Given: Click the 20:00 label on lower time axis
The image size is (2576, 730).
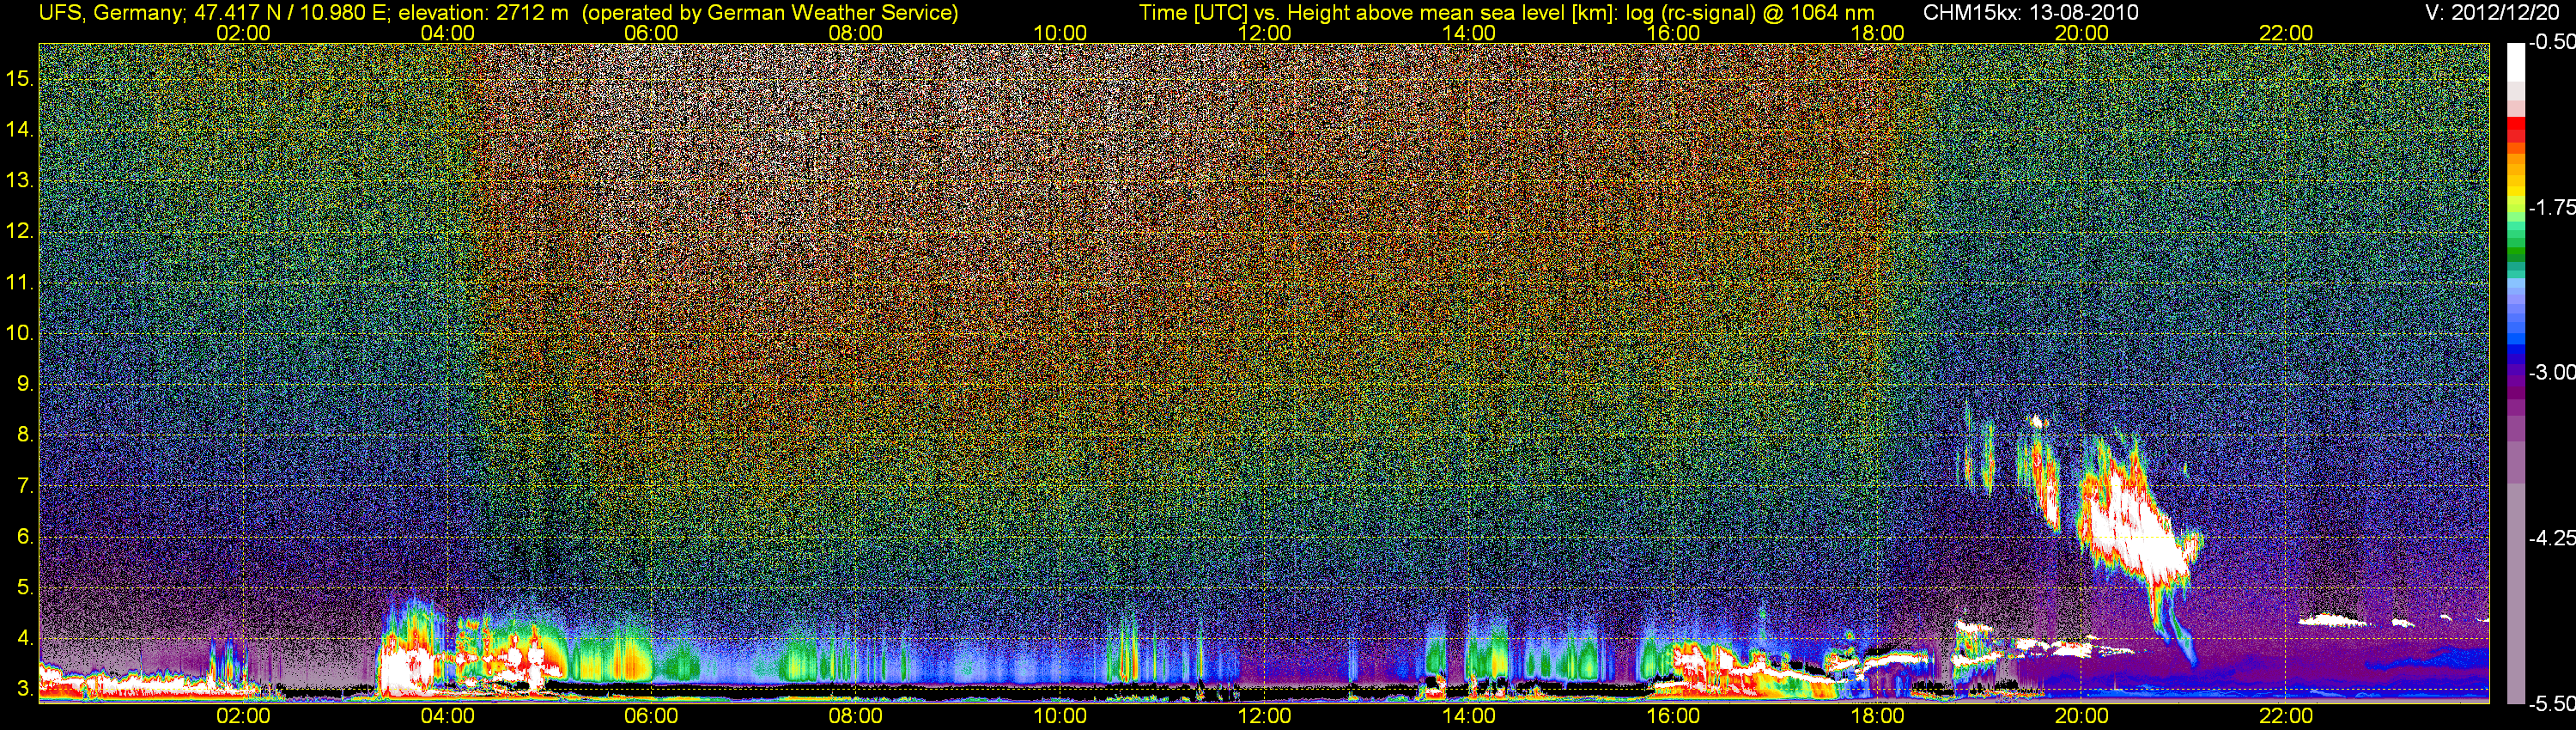Looking at the screenshot, I should pos(2082,716).
